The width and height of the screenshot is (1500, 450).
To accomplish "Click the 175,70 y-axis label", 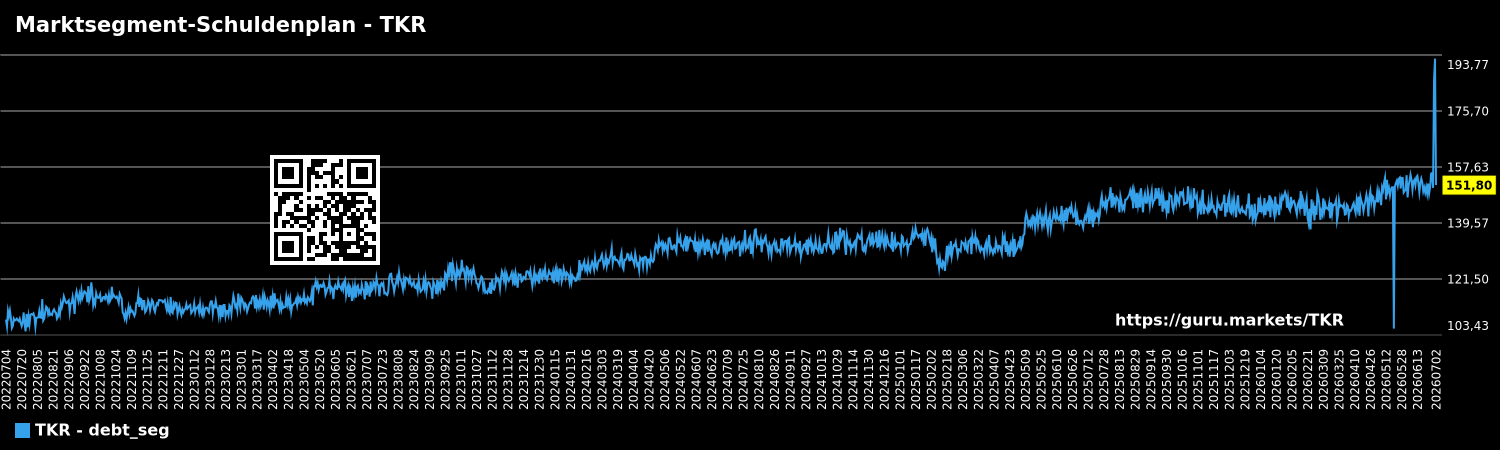I will (1467, 111).
